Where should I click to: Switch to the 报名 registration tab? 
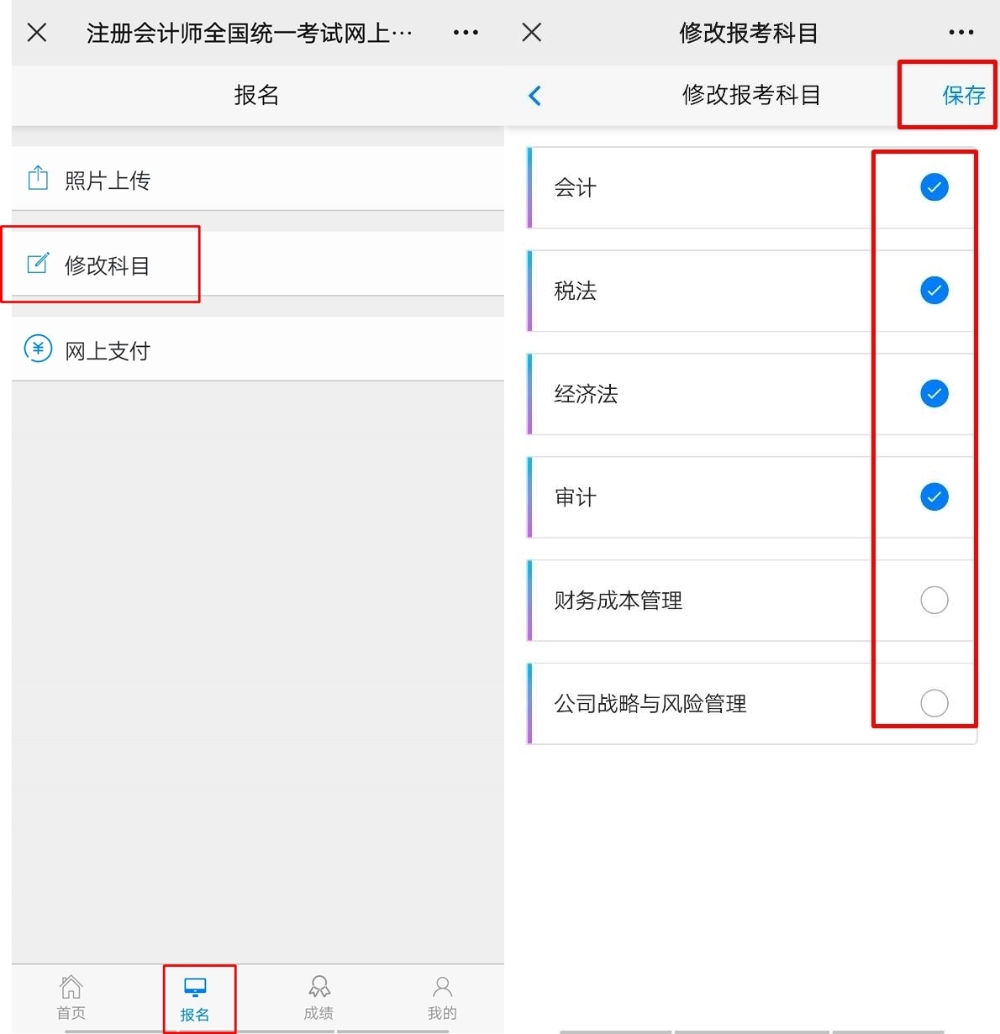196,998
